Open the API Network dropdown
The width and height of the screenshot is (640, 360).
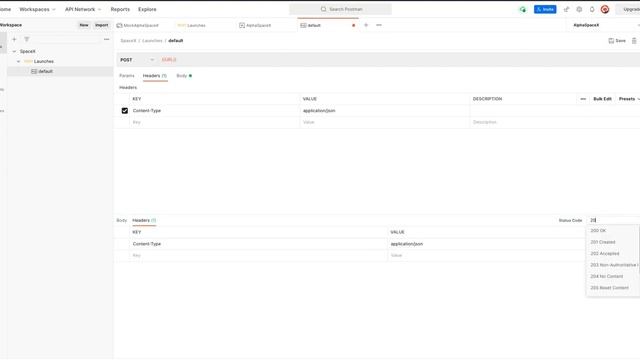(83, 9)
